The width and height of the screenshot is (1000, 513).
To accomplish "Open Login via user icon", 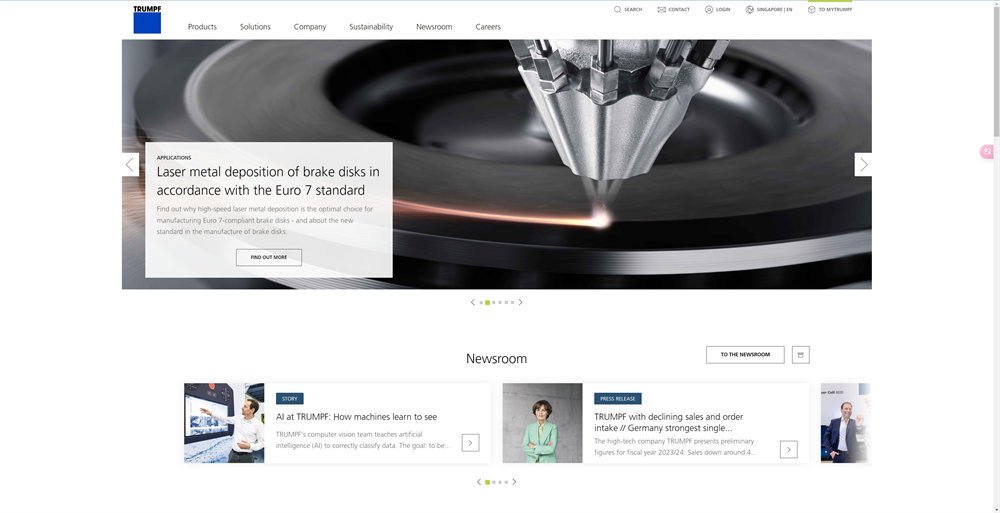I will click(709, 10).
